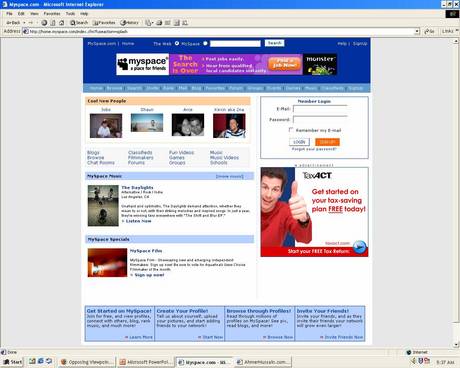Click Classifieds in the MySpace navigation bar
The width and height of the screenshot is (460, 368).
(332, 88)
